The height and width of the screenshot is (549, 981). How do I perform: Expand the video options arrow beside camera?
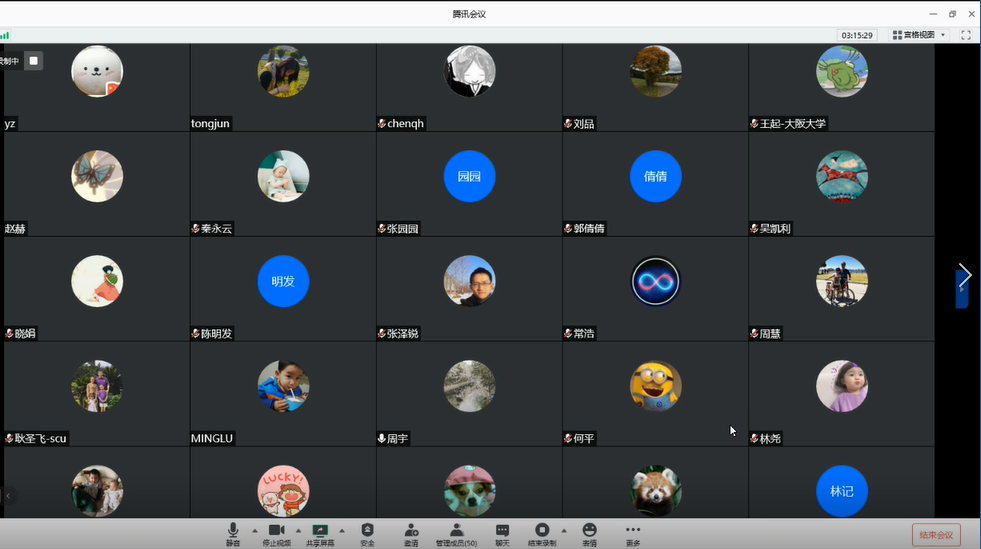pos(298,531)
